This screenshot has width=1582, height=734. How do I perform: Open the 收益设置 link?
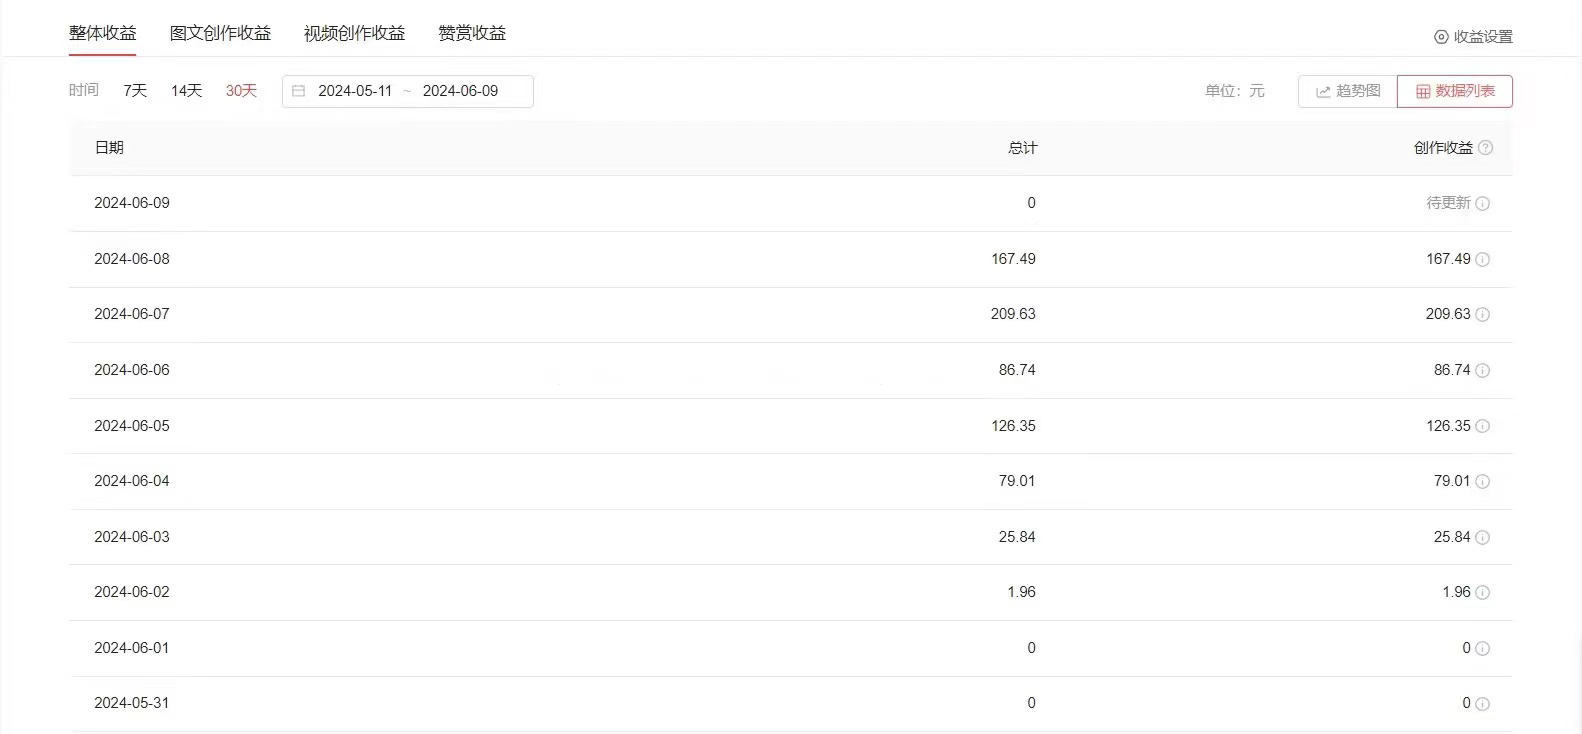tap(1483, 37)
